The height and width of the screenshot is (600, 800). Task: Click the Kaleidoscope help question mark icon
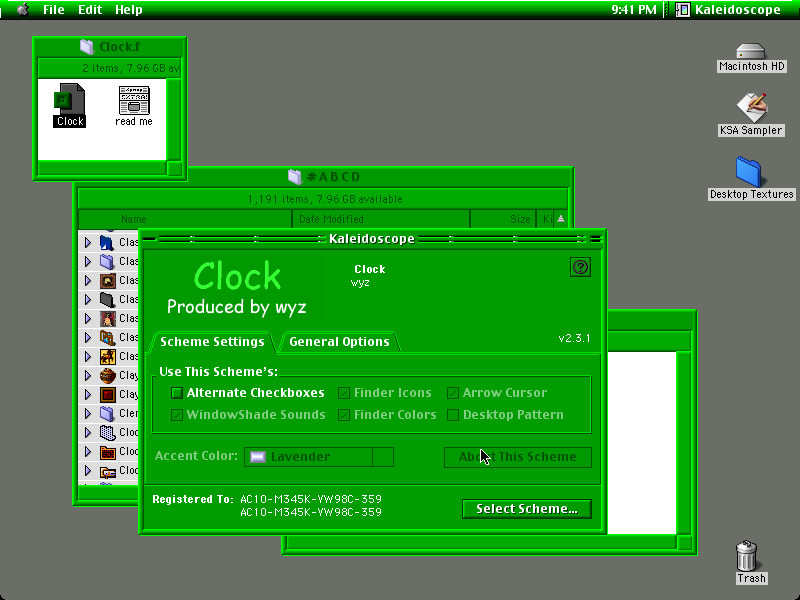(x=580, y=267)
